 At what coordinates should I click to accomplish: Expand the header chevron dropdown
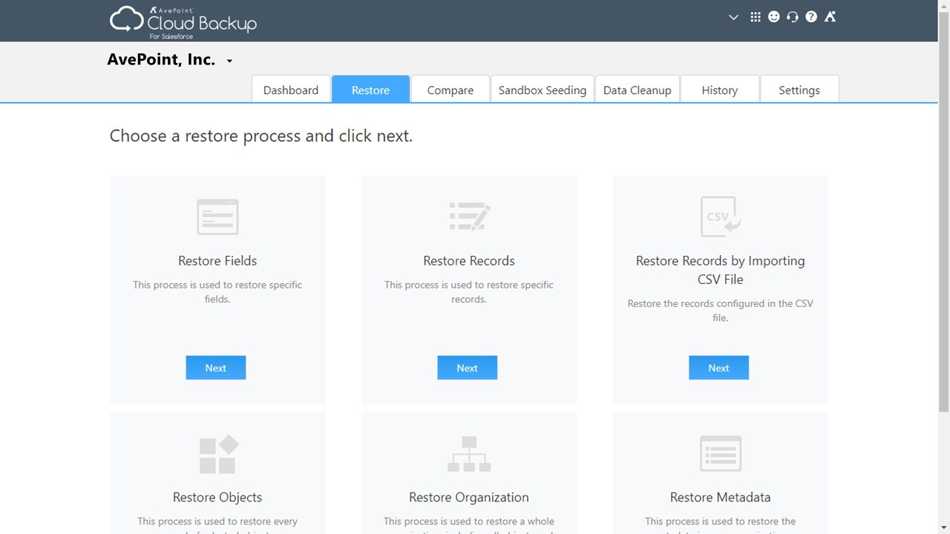[x=733, y=17]
